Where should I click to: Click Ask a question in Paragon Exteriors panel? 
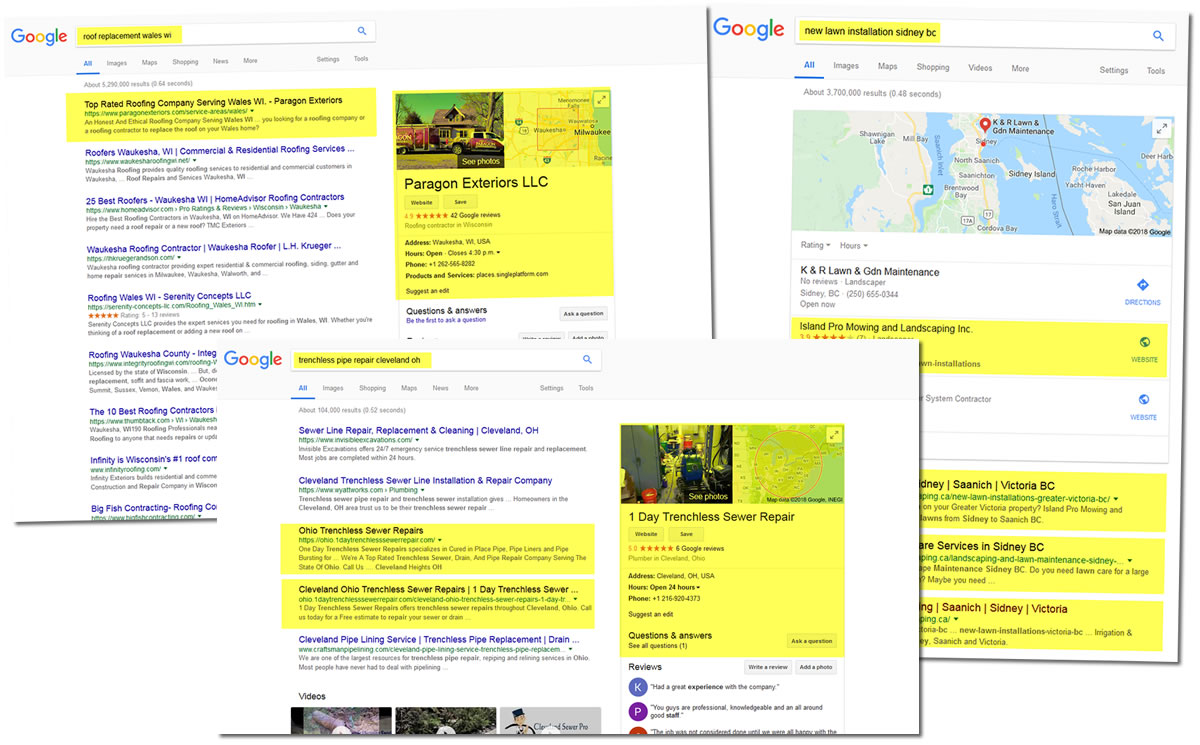583,314
